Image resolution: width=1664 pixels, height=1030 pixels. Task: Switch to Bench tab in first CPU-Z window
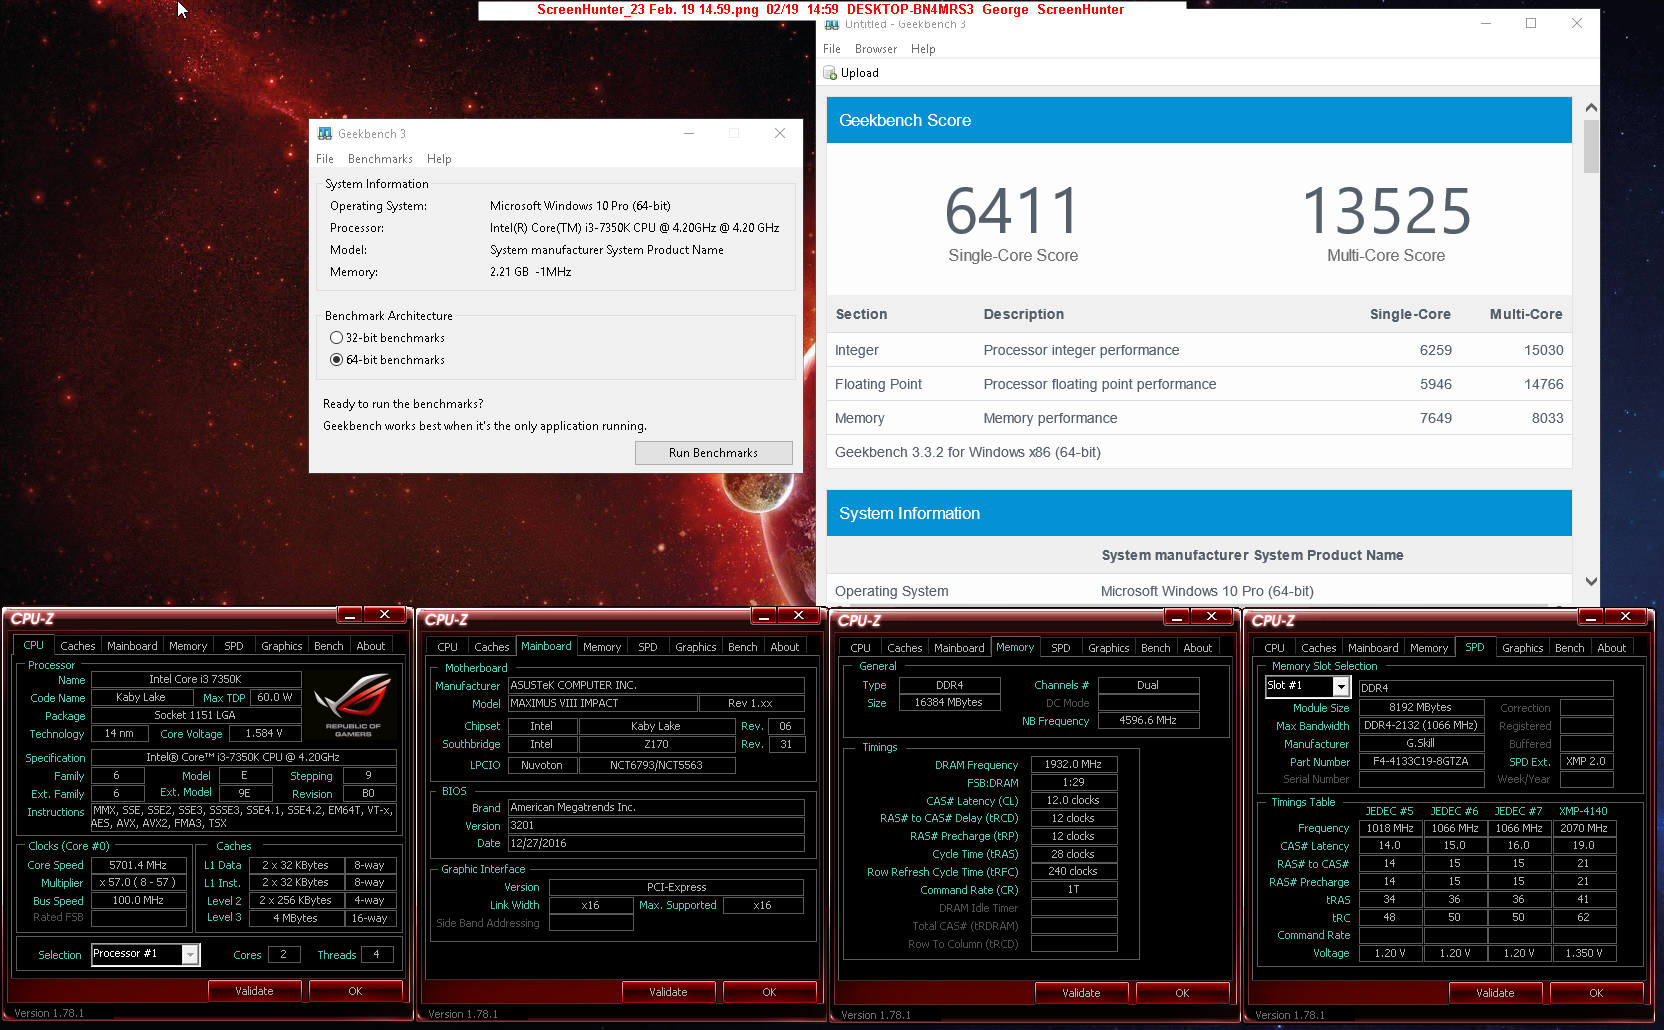click(x=329, y=646)
